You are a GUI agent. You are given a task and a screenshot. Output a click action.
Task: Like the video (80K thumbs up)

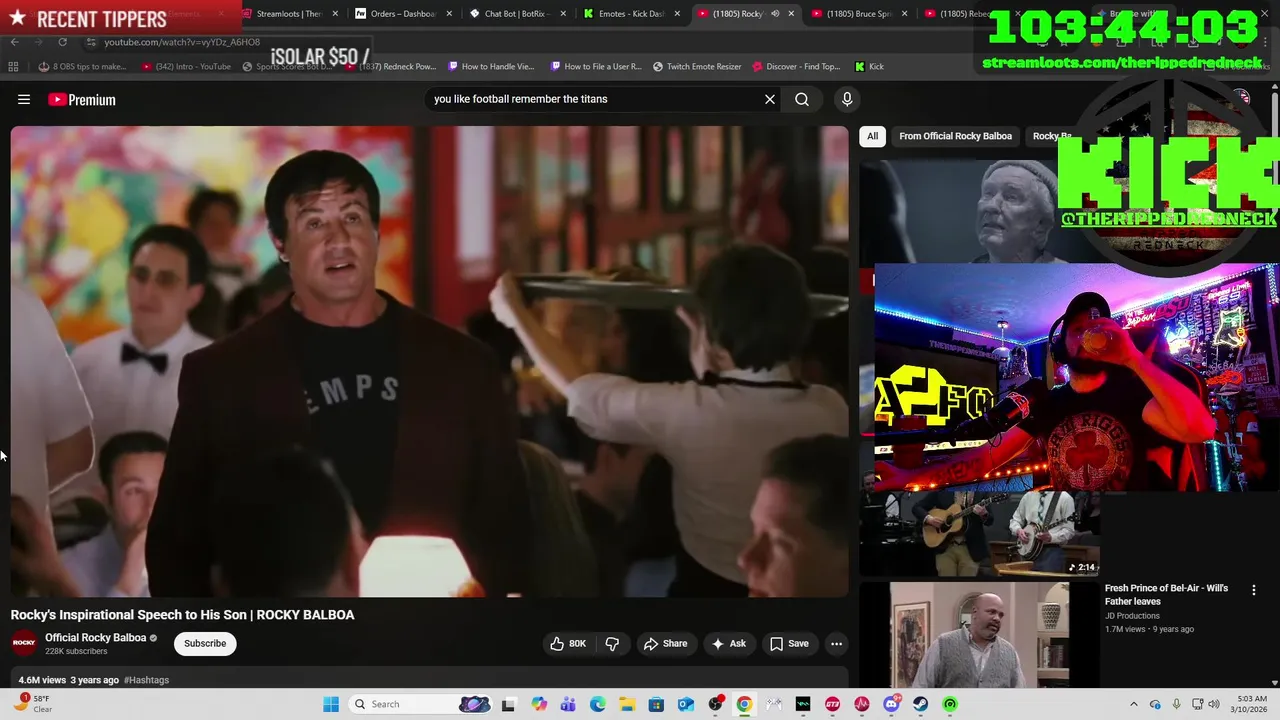click(567, 643)
